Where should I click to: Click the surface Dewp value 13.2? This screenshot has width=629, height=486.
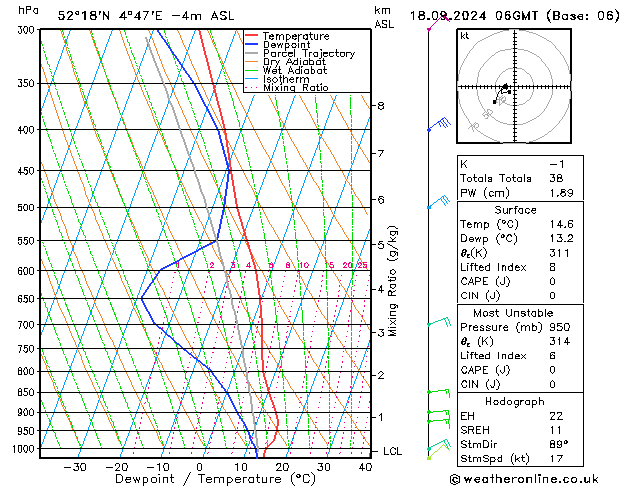[562, 239]
